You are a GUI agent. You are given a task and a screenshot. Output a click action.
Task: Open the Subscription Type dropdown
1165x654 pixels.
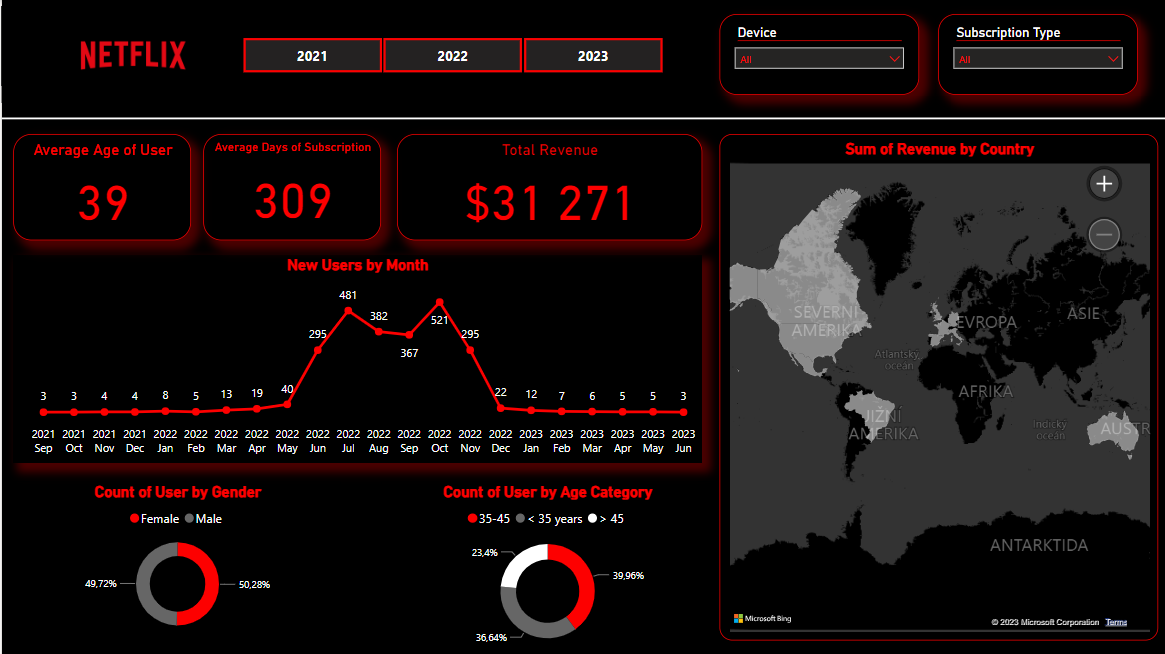pos(1038,59)
